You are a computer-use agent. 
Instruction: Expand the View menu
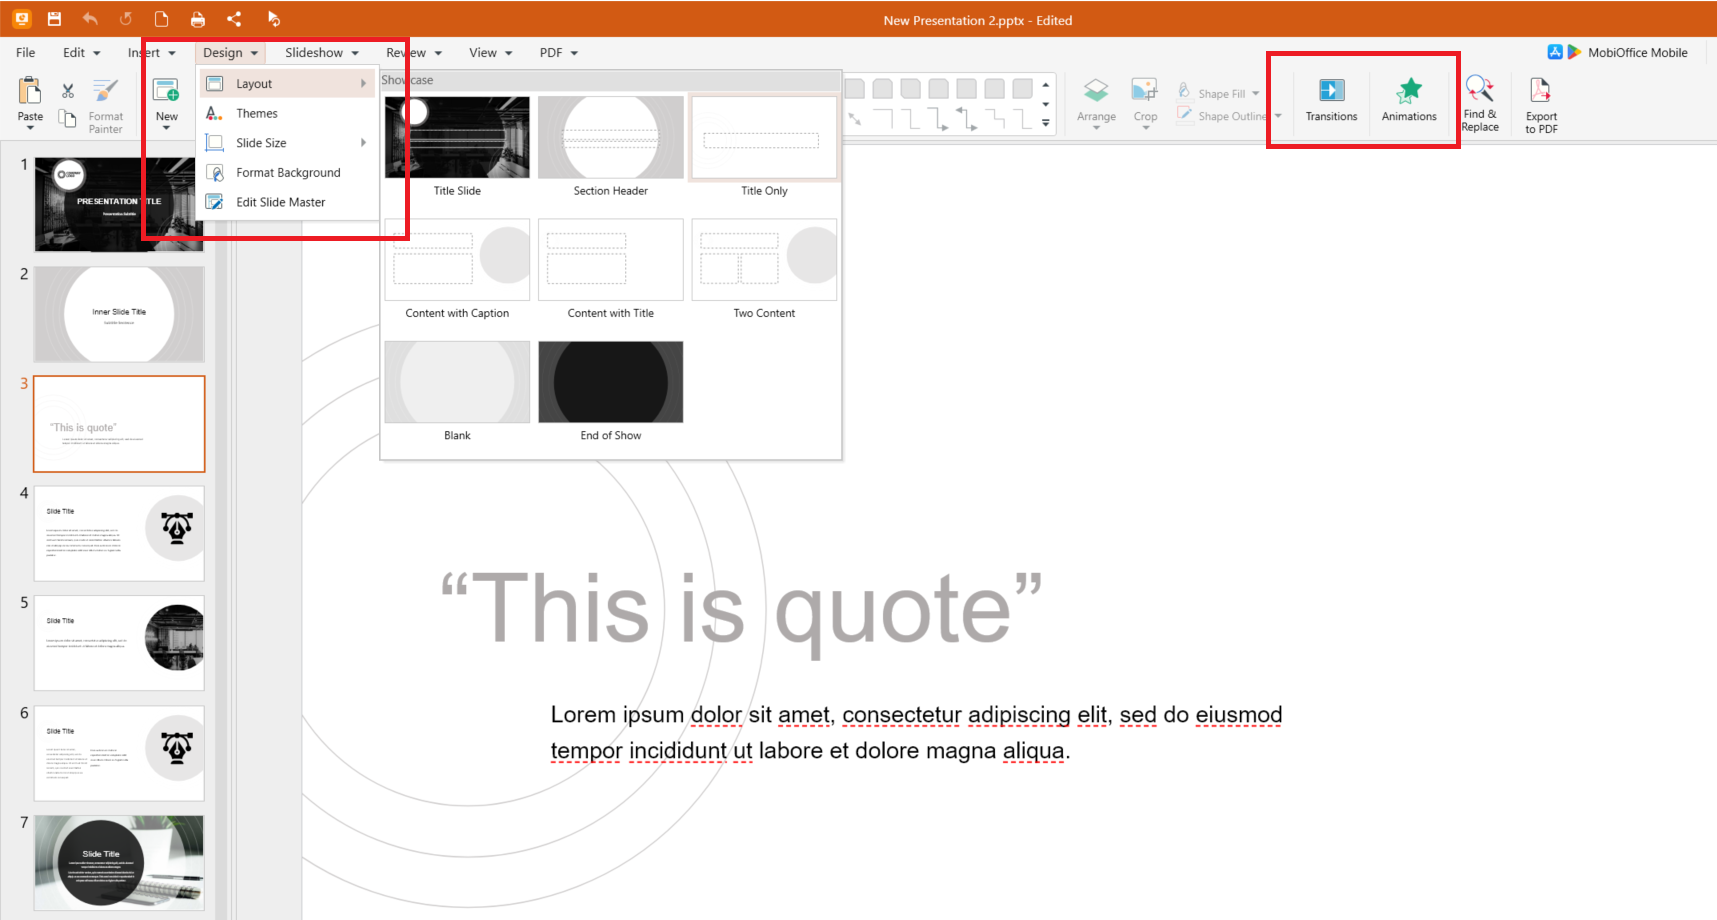point(490,53)
